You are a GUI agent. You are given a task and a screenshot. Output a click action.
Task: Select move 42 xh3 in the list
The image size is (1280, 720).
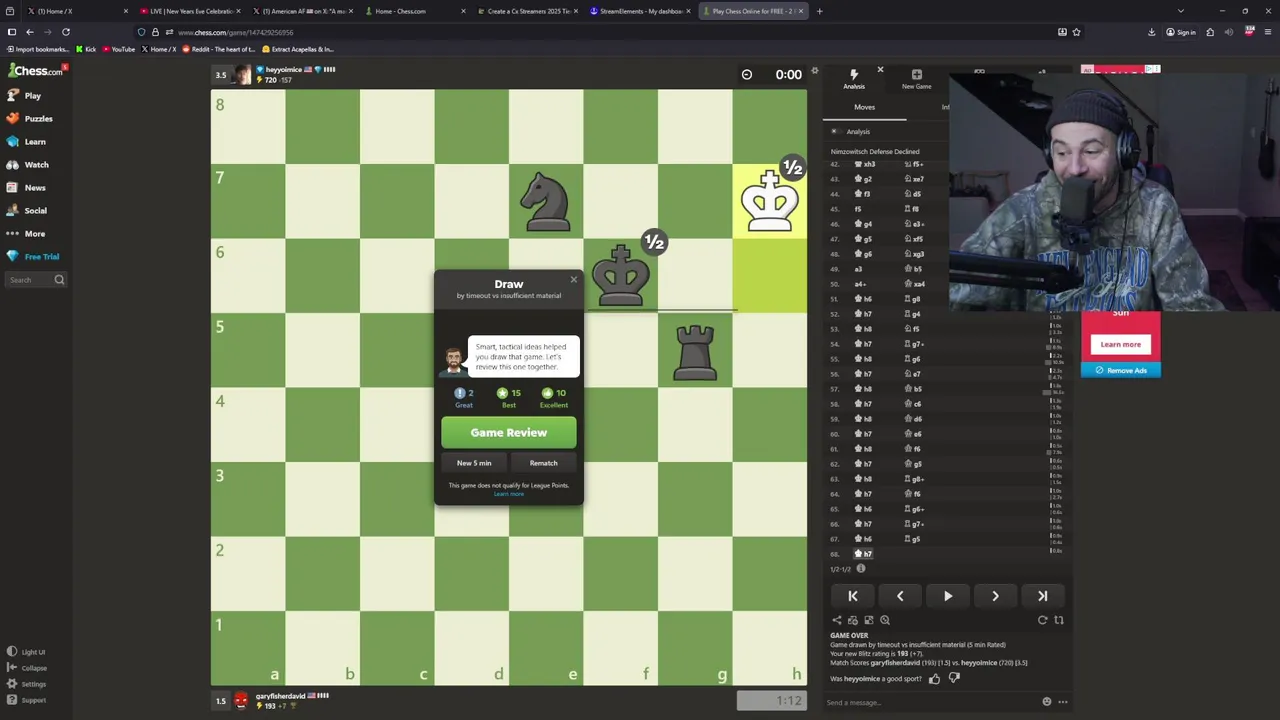[865, 164]
